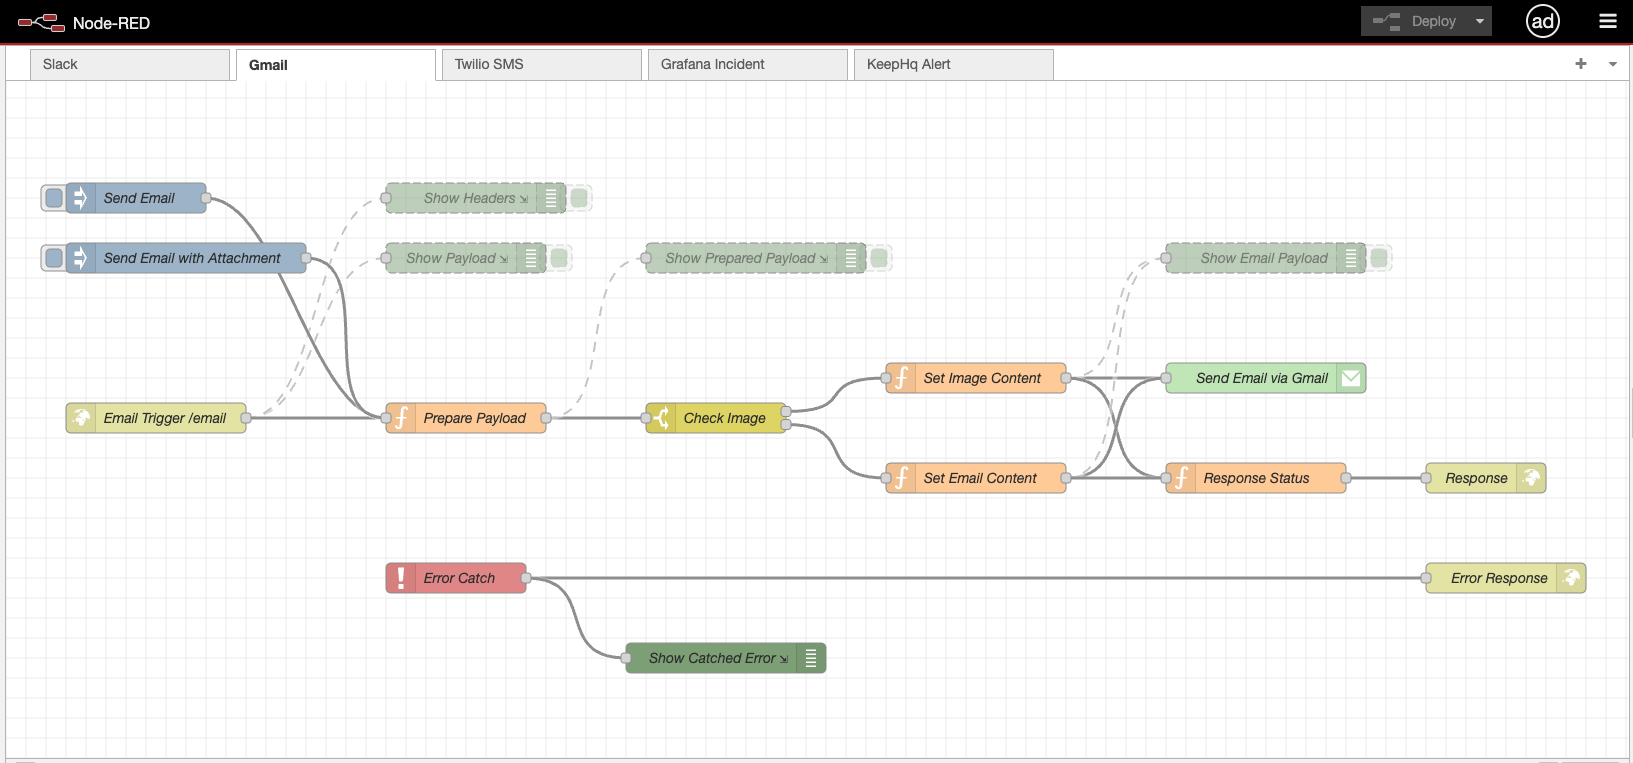Click Send Email with Attachment arrow icon

[x=81, y=258]
